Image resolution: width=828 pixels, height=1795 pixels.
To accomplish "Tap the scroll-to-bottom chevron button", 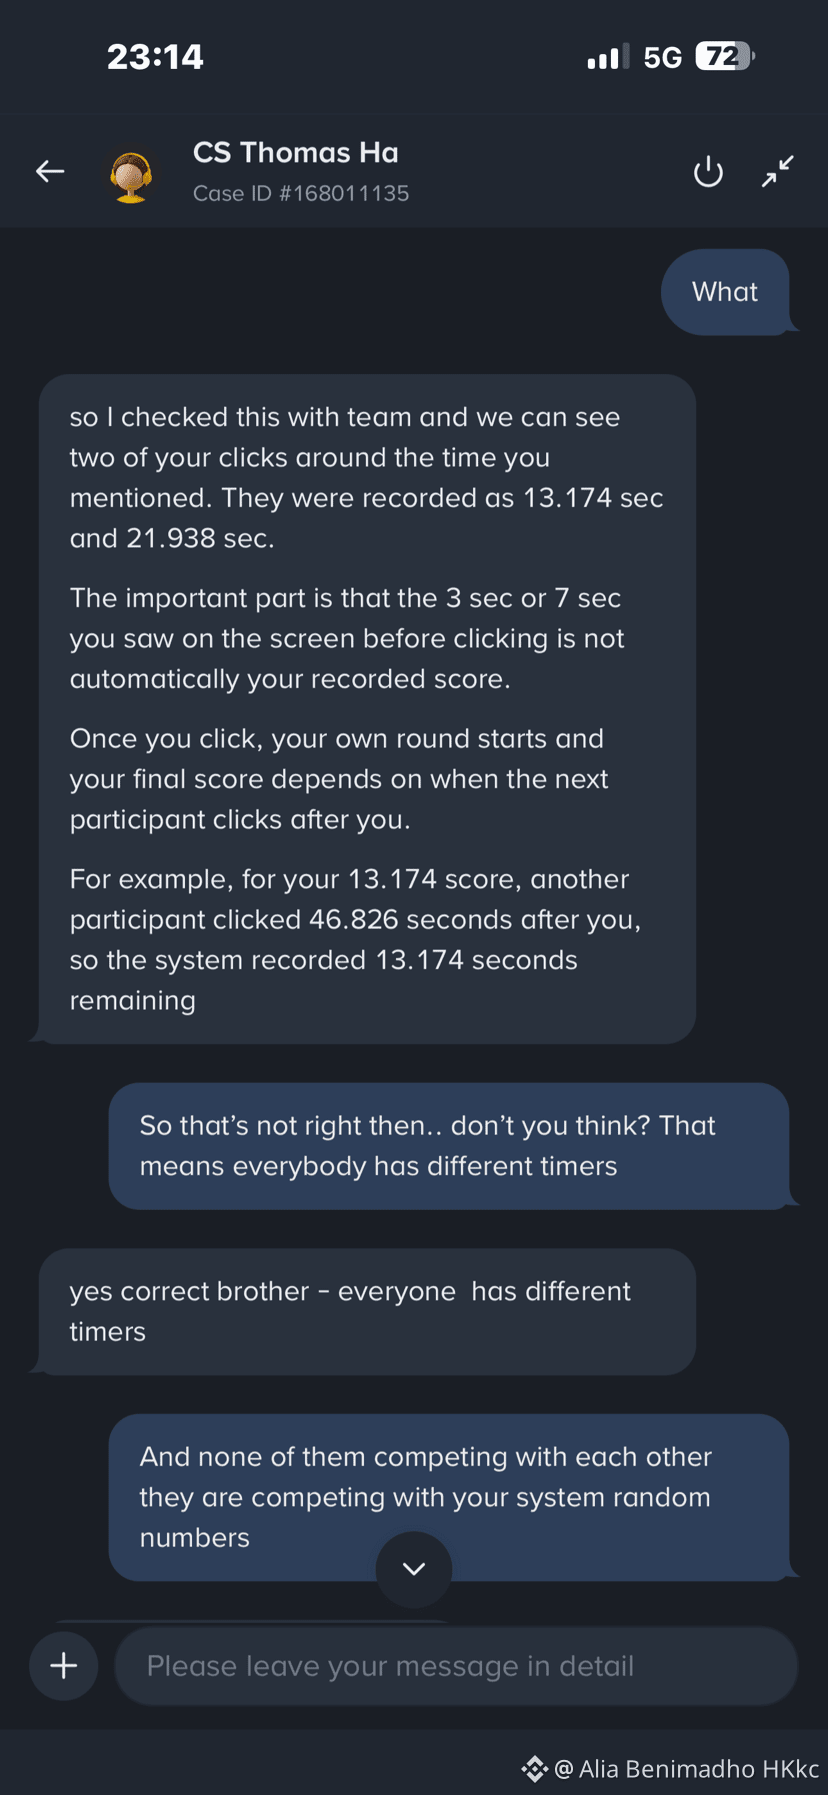I will coord(414,1569).
